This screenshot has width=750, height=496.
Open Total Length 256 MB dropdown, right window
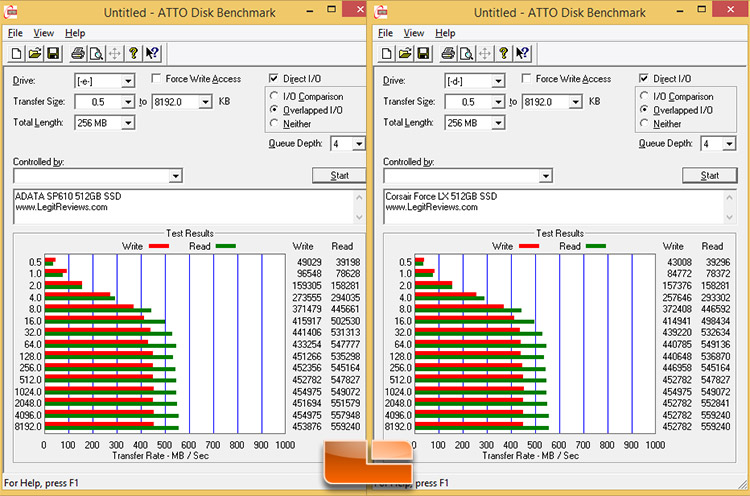[x=498, y=123]
